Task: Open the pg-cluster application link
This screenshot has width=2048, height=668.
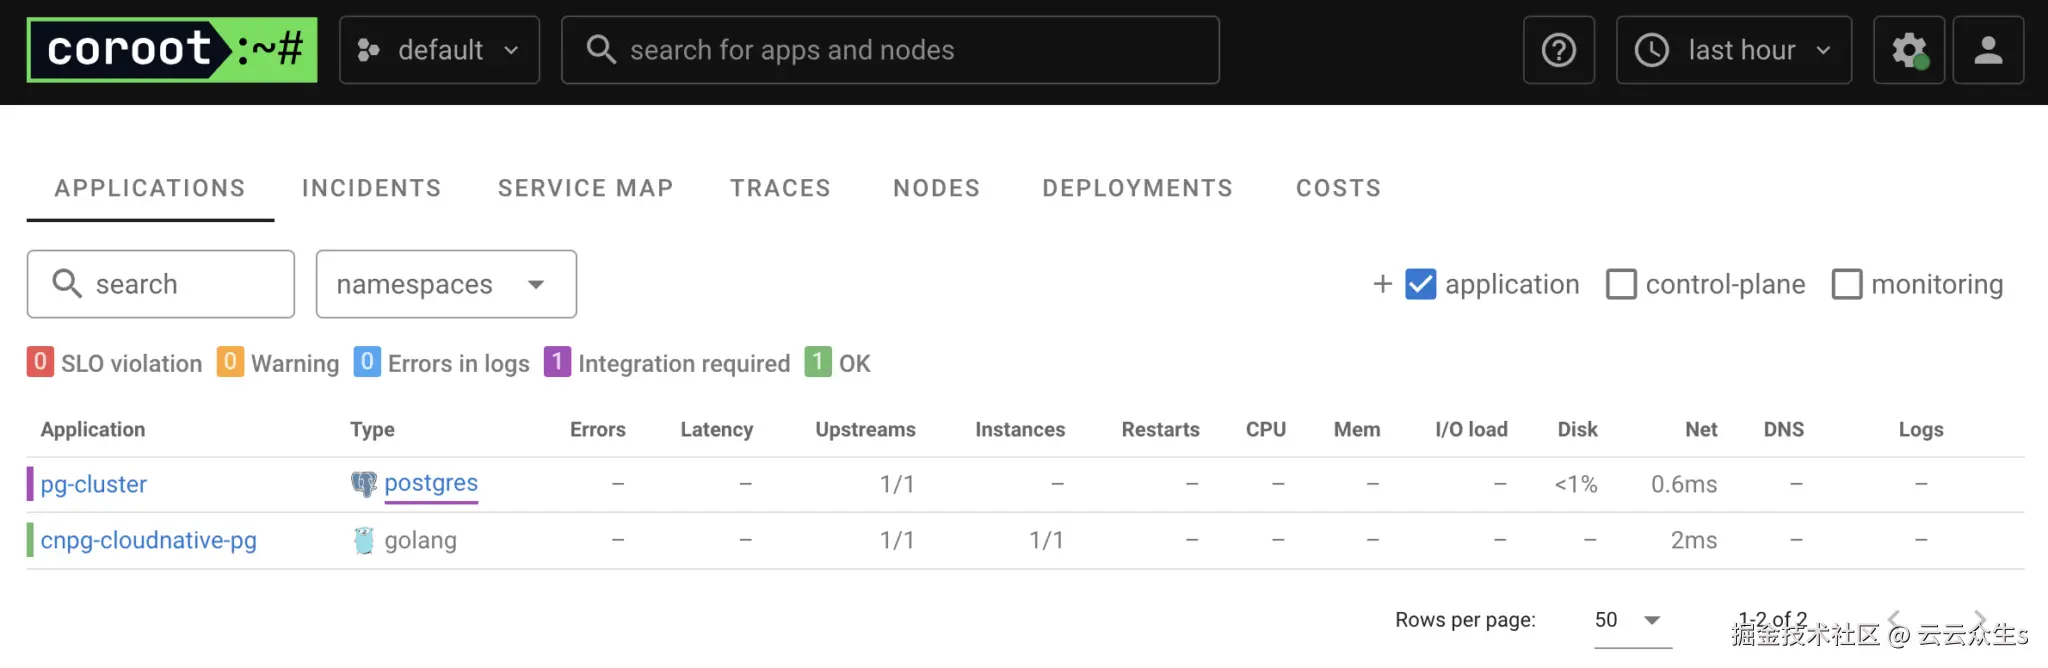Action: coord(94,484)
